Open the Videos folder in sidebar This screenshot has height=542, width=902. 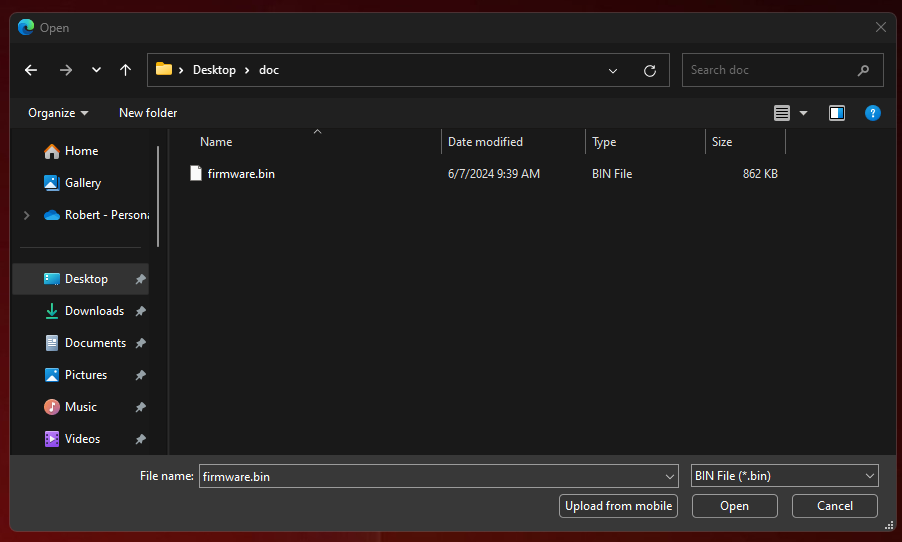tap(82, 439)
